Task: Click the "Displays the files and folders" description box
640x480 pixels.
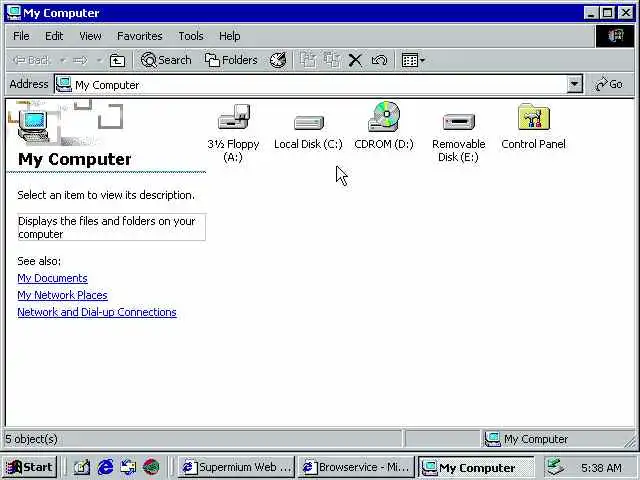Action: tap(111, 227)
